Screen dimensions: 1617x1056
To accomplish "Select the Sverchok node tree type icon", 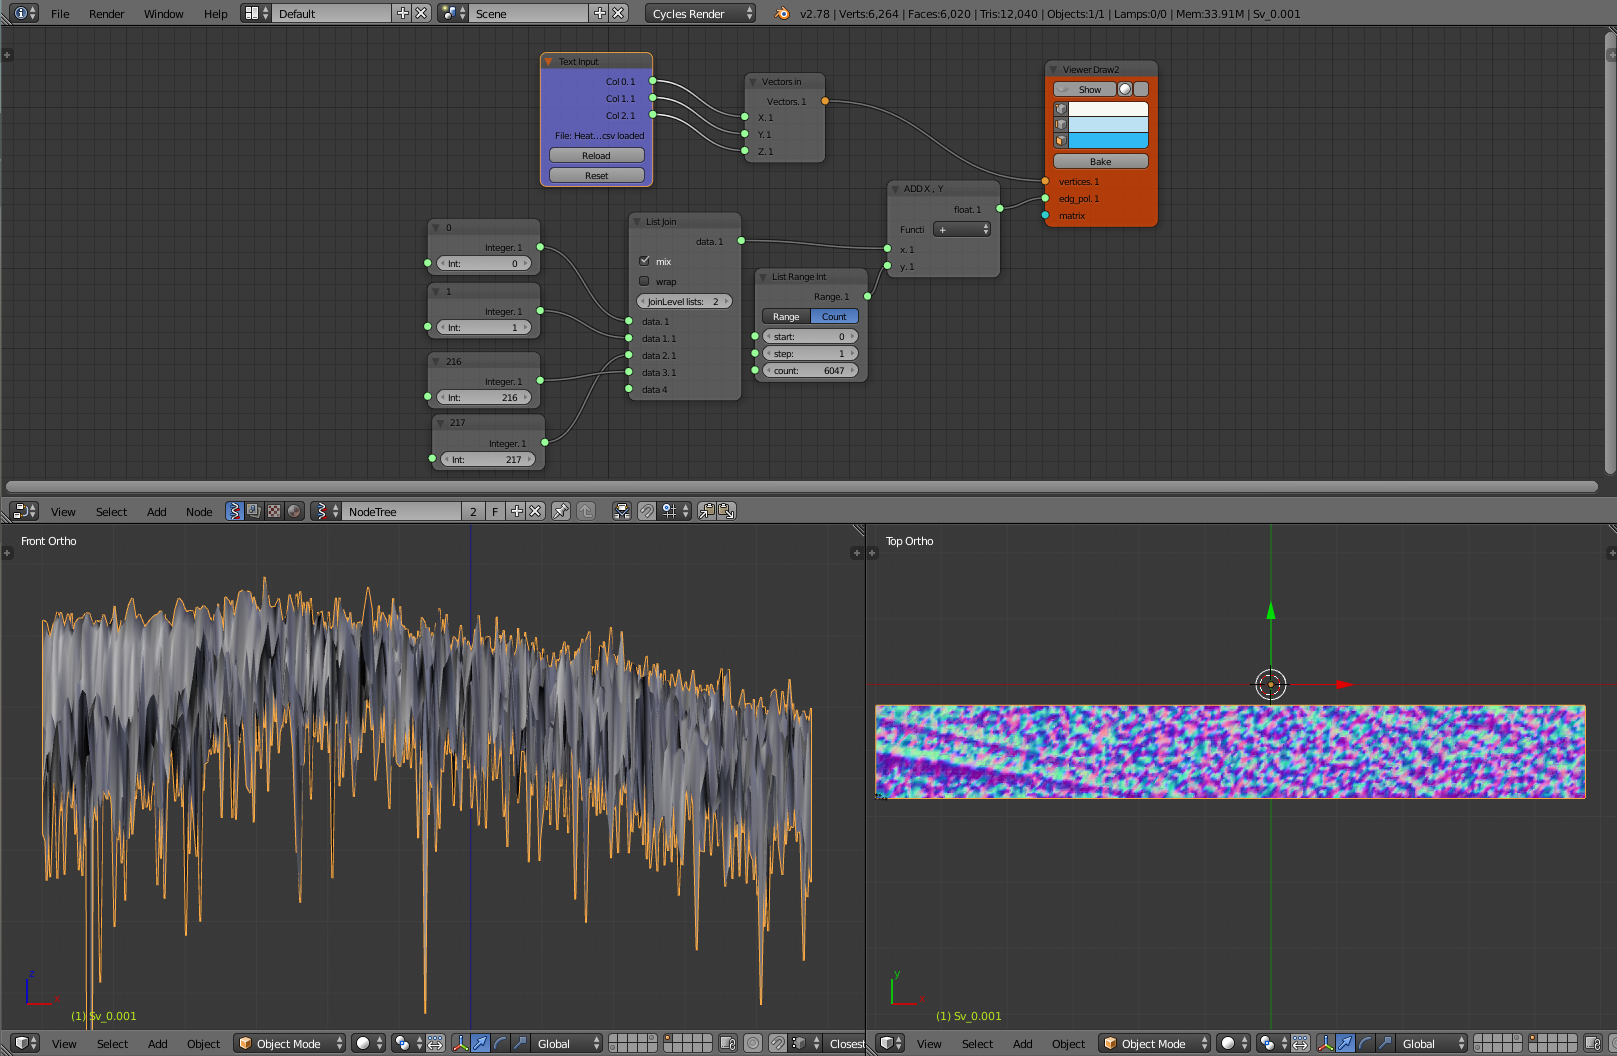I will 234,511.
